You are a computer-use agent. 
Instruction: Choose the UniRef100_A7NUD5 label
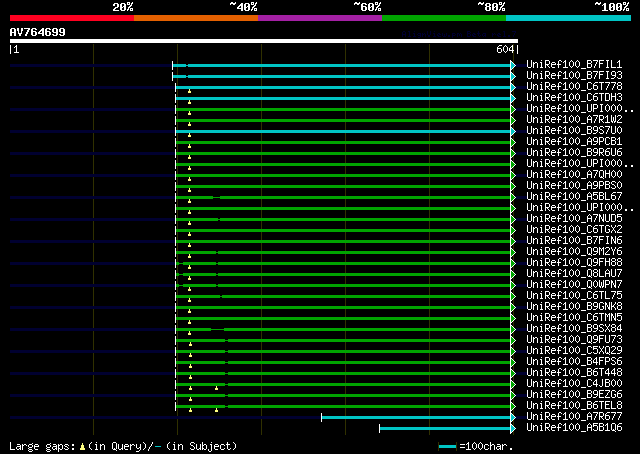(x=574, y=218)
